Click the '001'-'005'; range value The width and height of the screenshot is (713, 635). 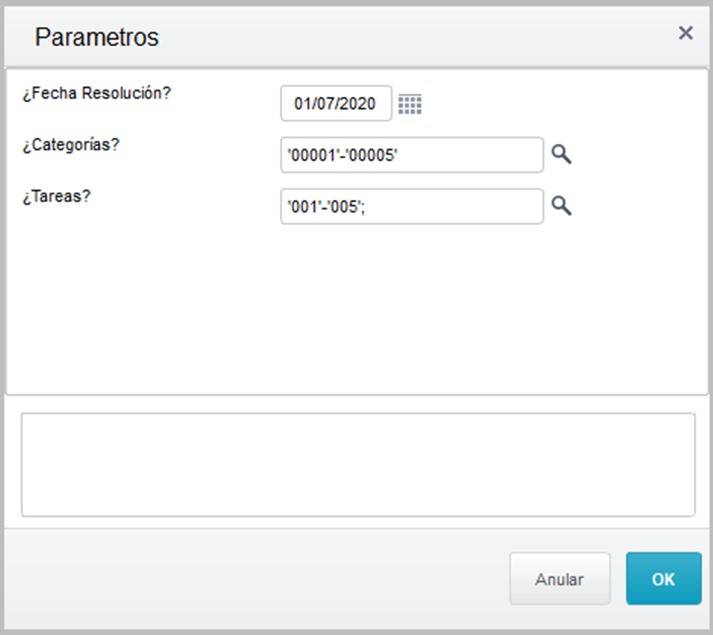(x=329, y=206)
